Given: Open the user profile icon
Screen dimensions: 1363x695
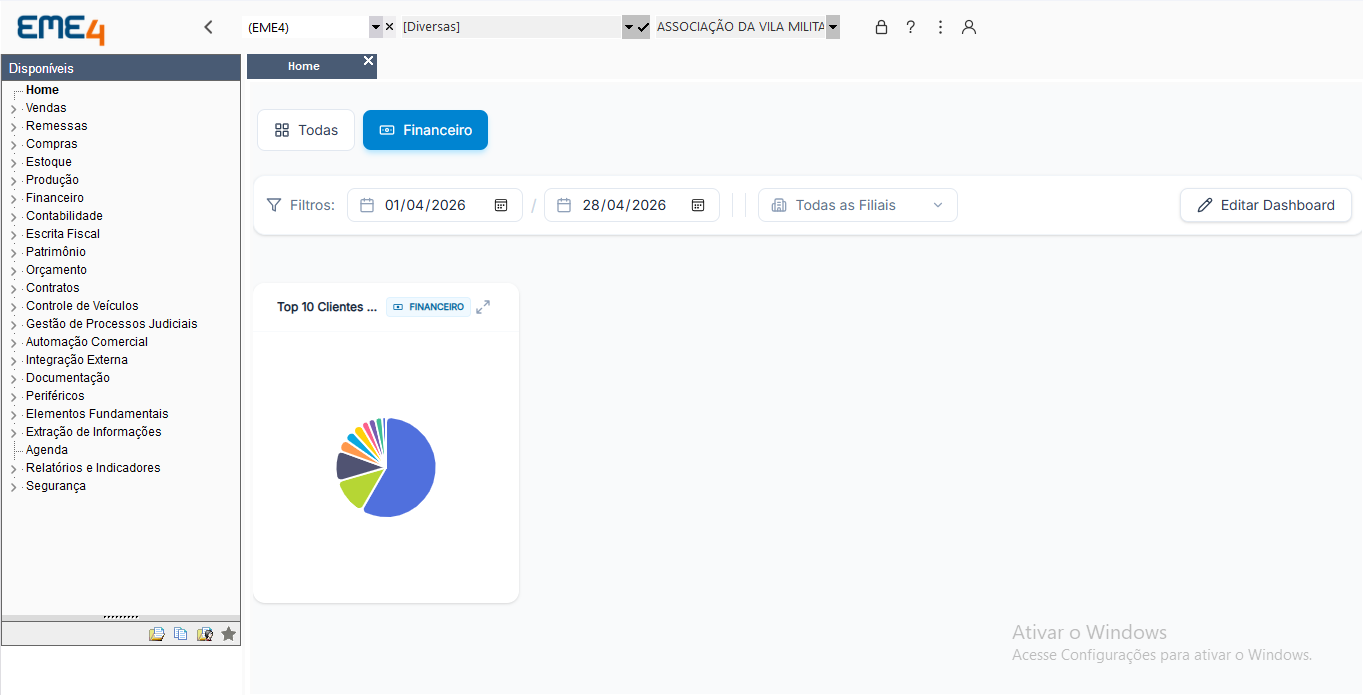Looking at the screenshot, I should pyautogui.click(x=968, y=27).
